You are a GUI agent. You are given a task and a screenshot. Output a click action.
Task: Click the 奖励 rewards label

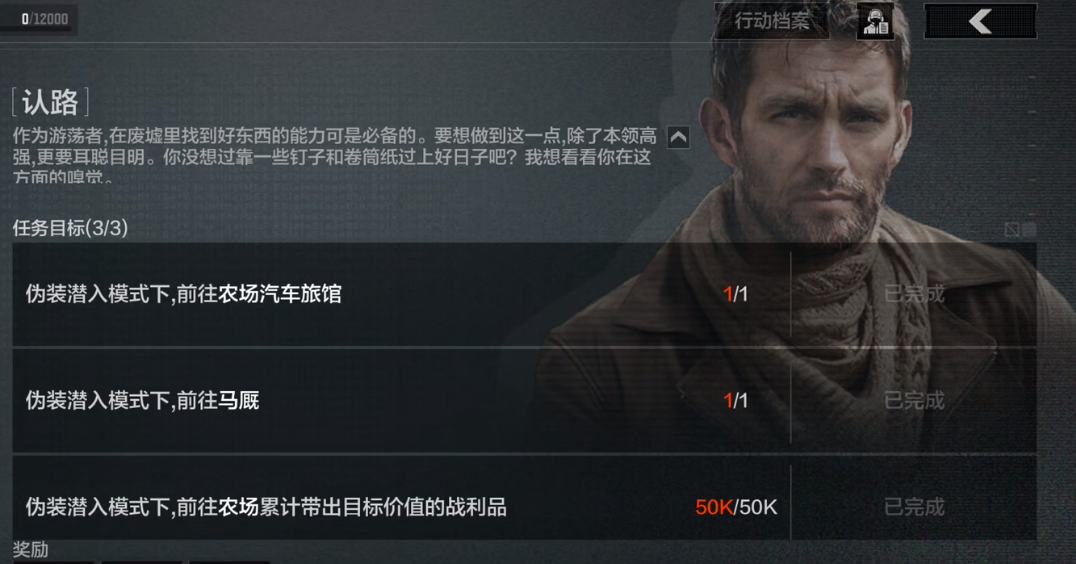(30, 550)
